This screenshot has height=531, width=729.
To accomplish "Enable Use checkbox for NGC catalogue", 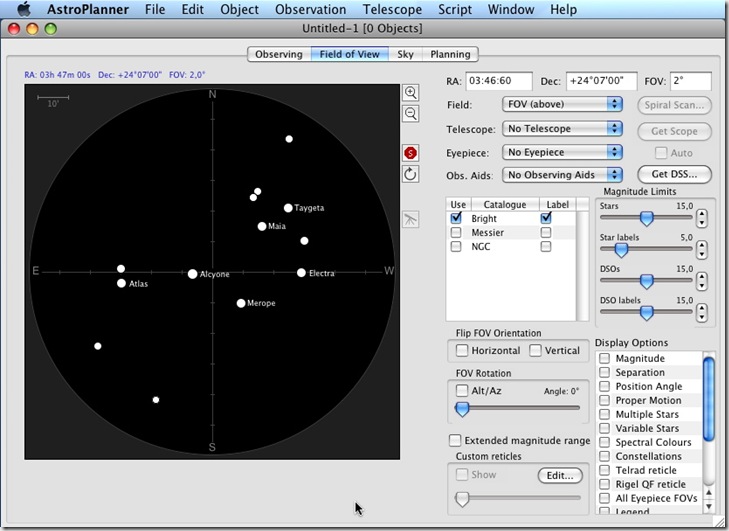I will click(x=456, y=246).
